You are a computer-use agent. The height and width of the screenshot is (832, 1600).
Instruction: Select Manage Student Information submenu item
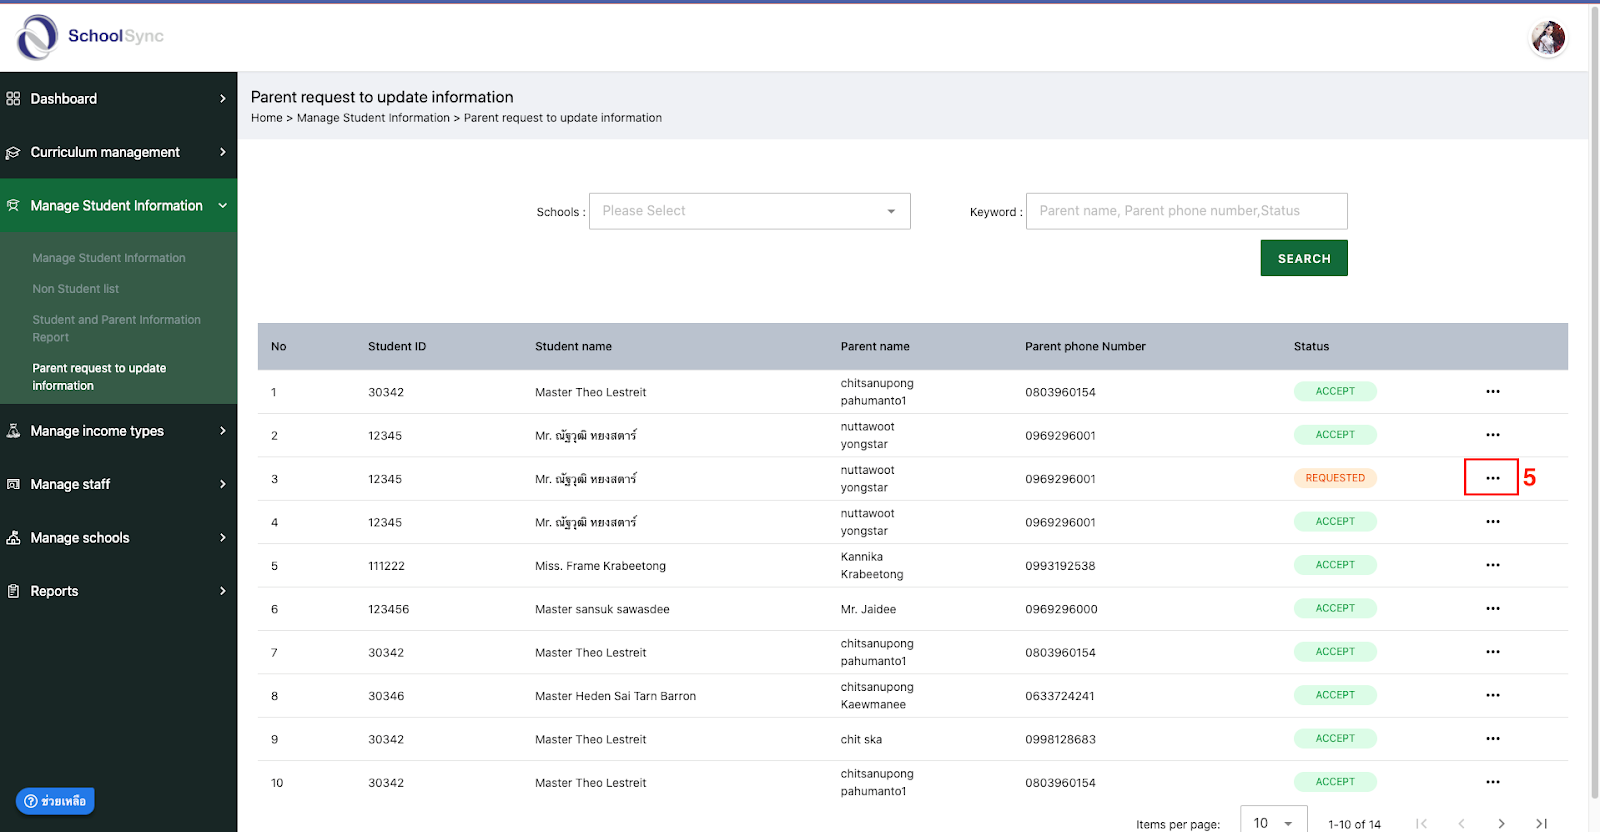point(109,258)
